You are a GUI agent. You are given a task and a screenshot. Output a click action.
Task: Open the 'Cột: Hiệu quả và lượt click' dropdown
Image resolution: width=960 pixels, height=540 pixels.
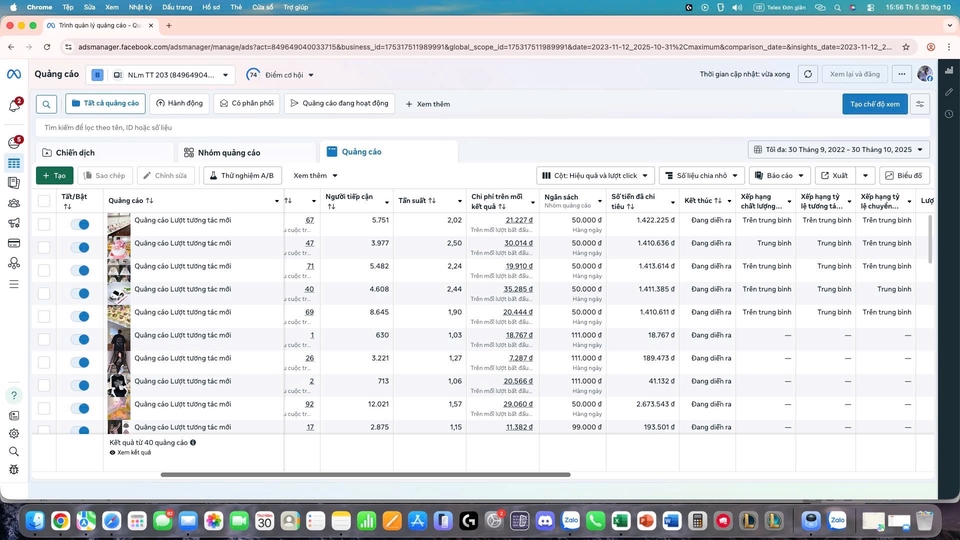coord(595,176)
